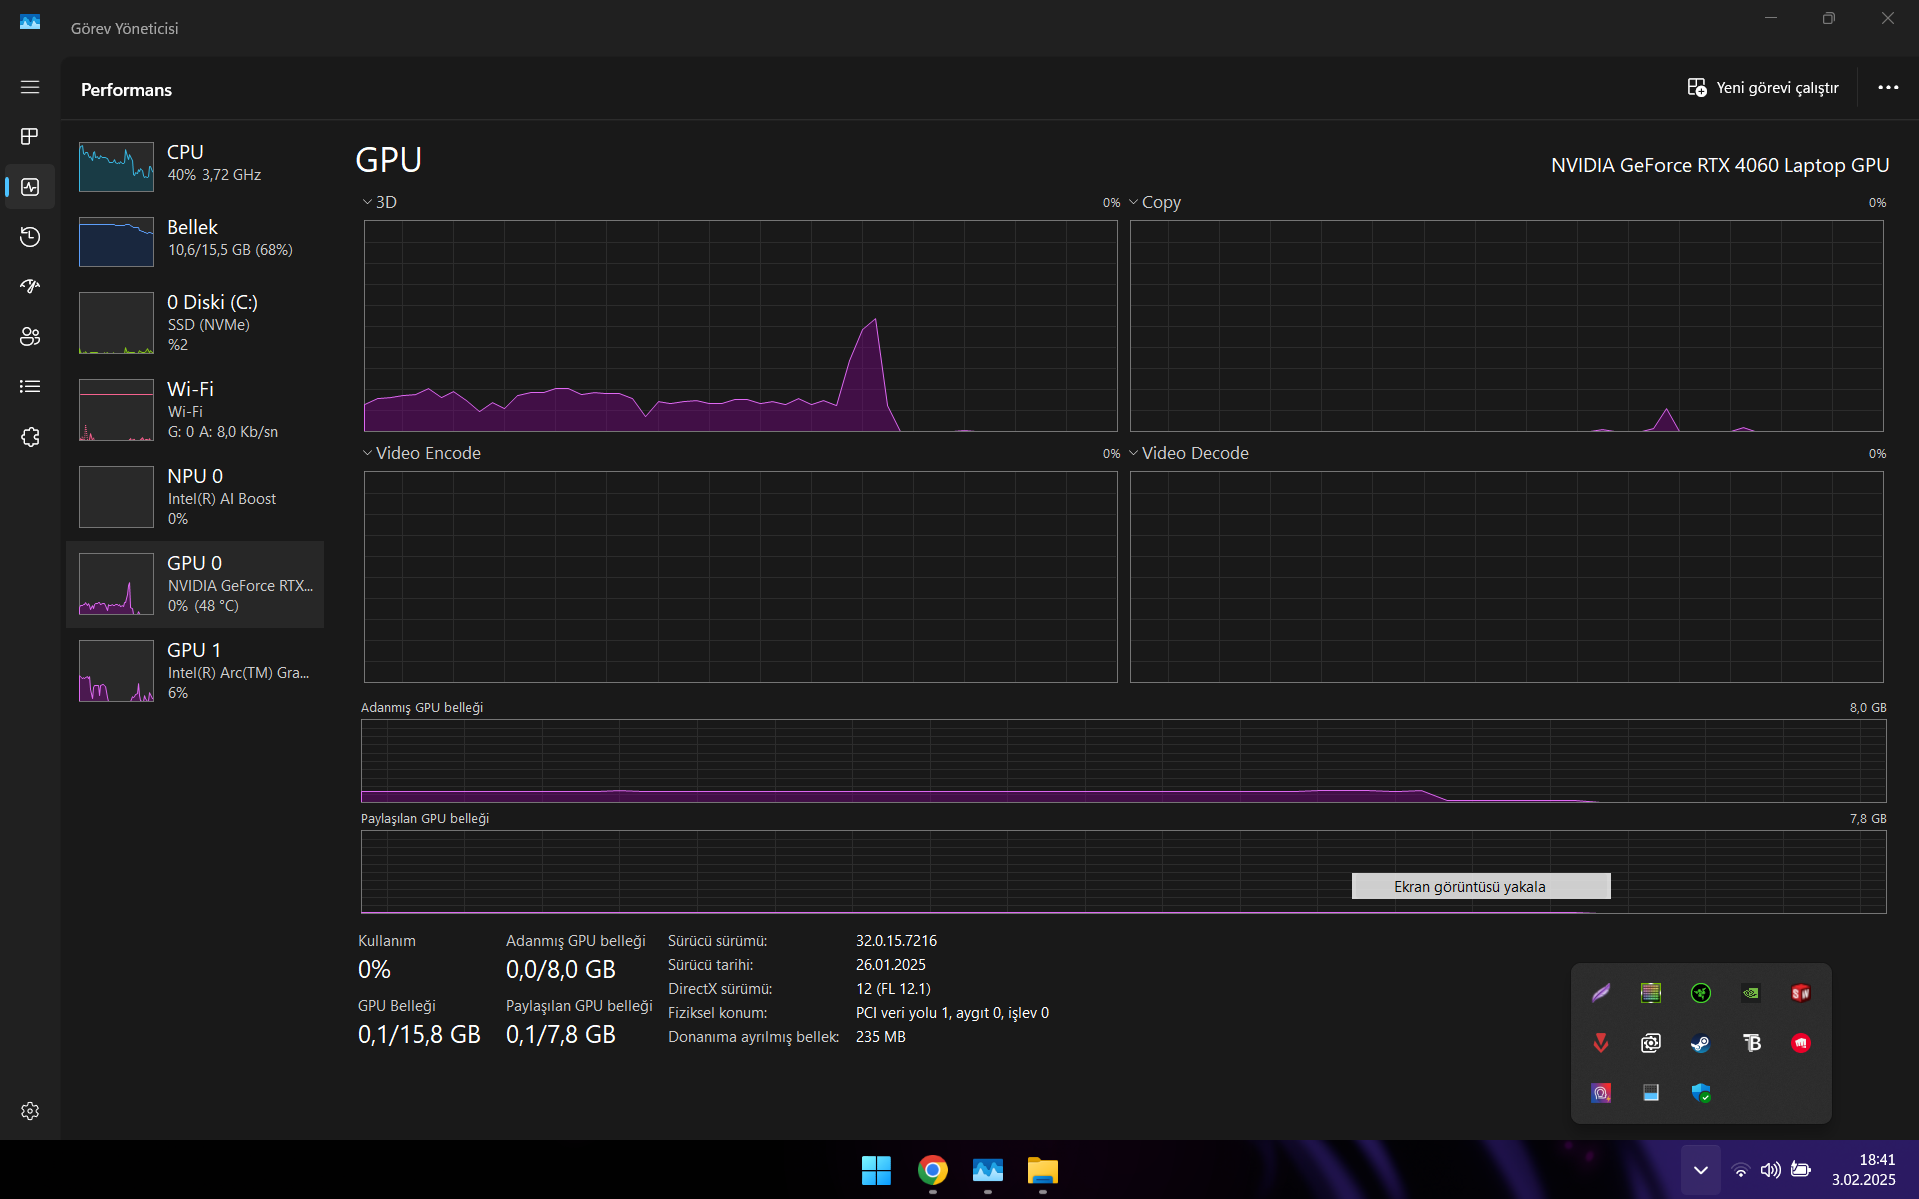Image resolution: width=1919 pixels, height=1199 pixels.
Task: Collapse the hidden tray icons chevron
Action: 1700,1170
